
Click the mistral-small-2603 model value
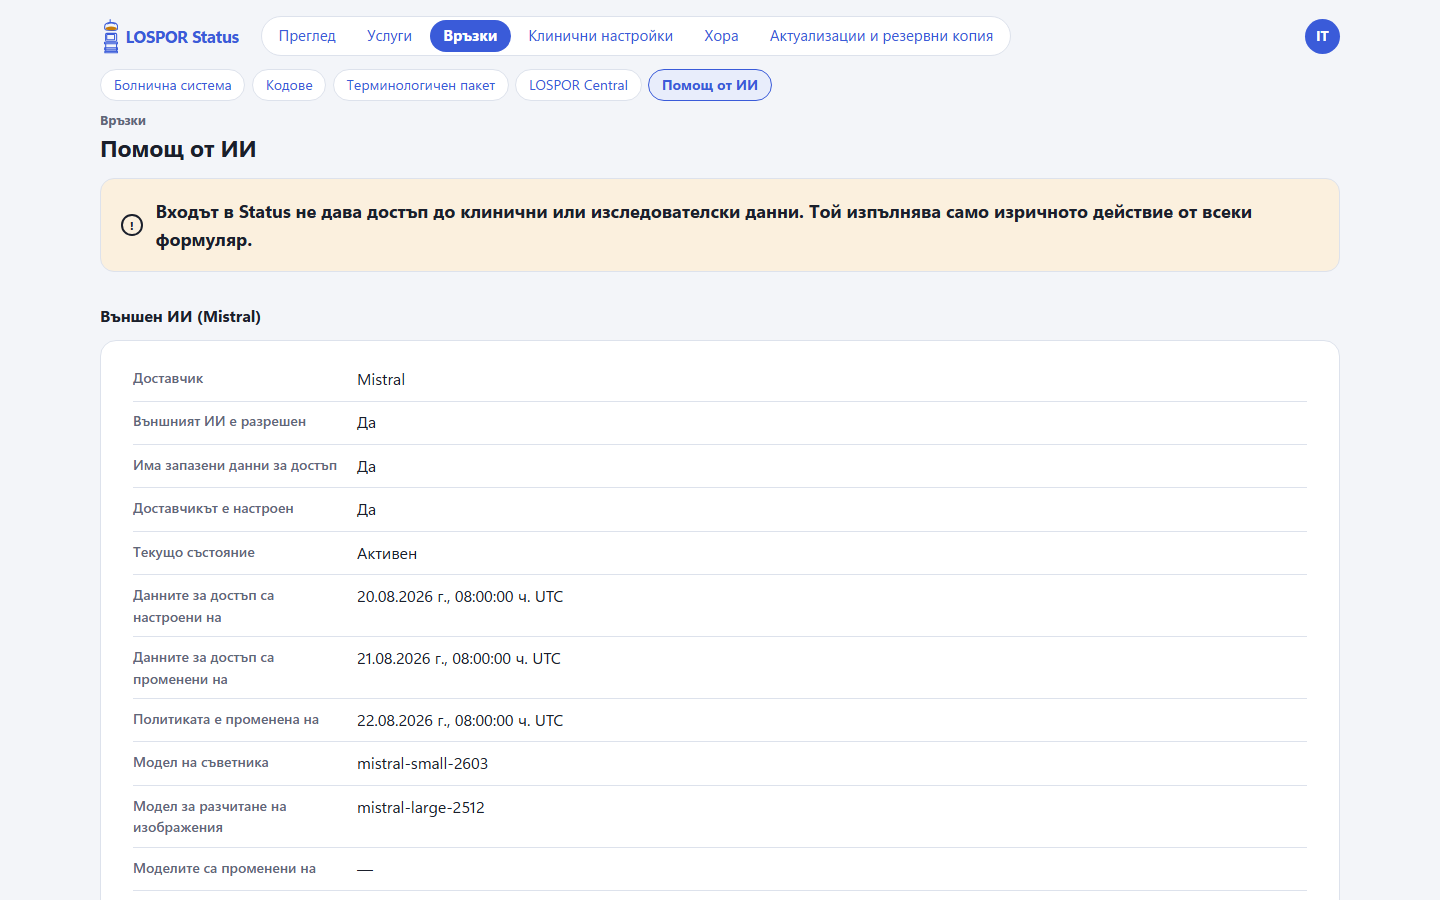422,764
